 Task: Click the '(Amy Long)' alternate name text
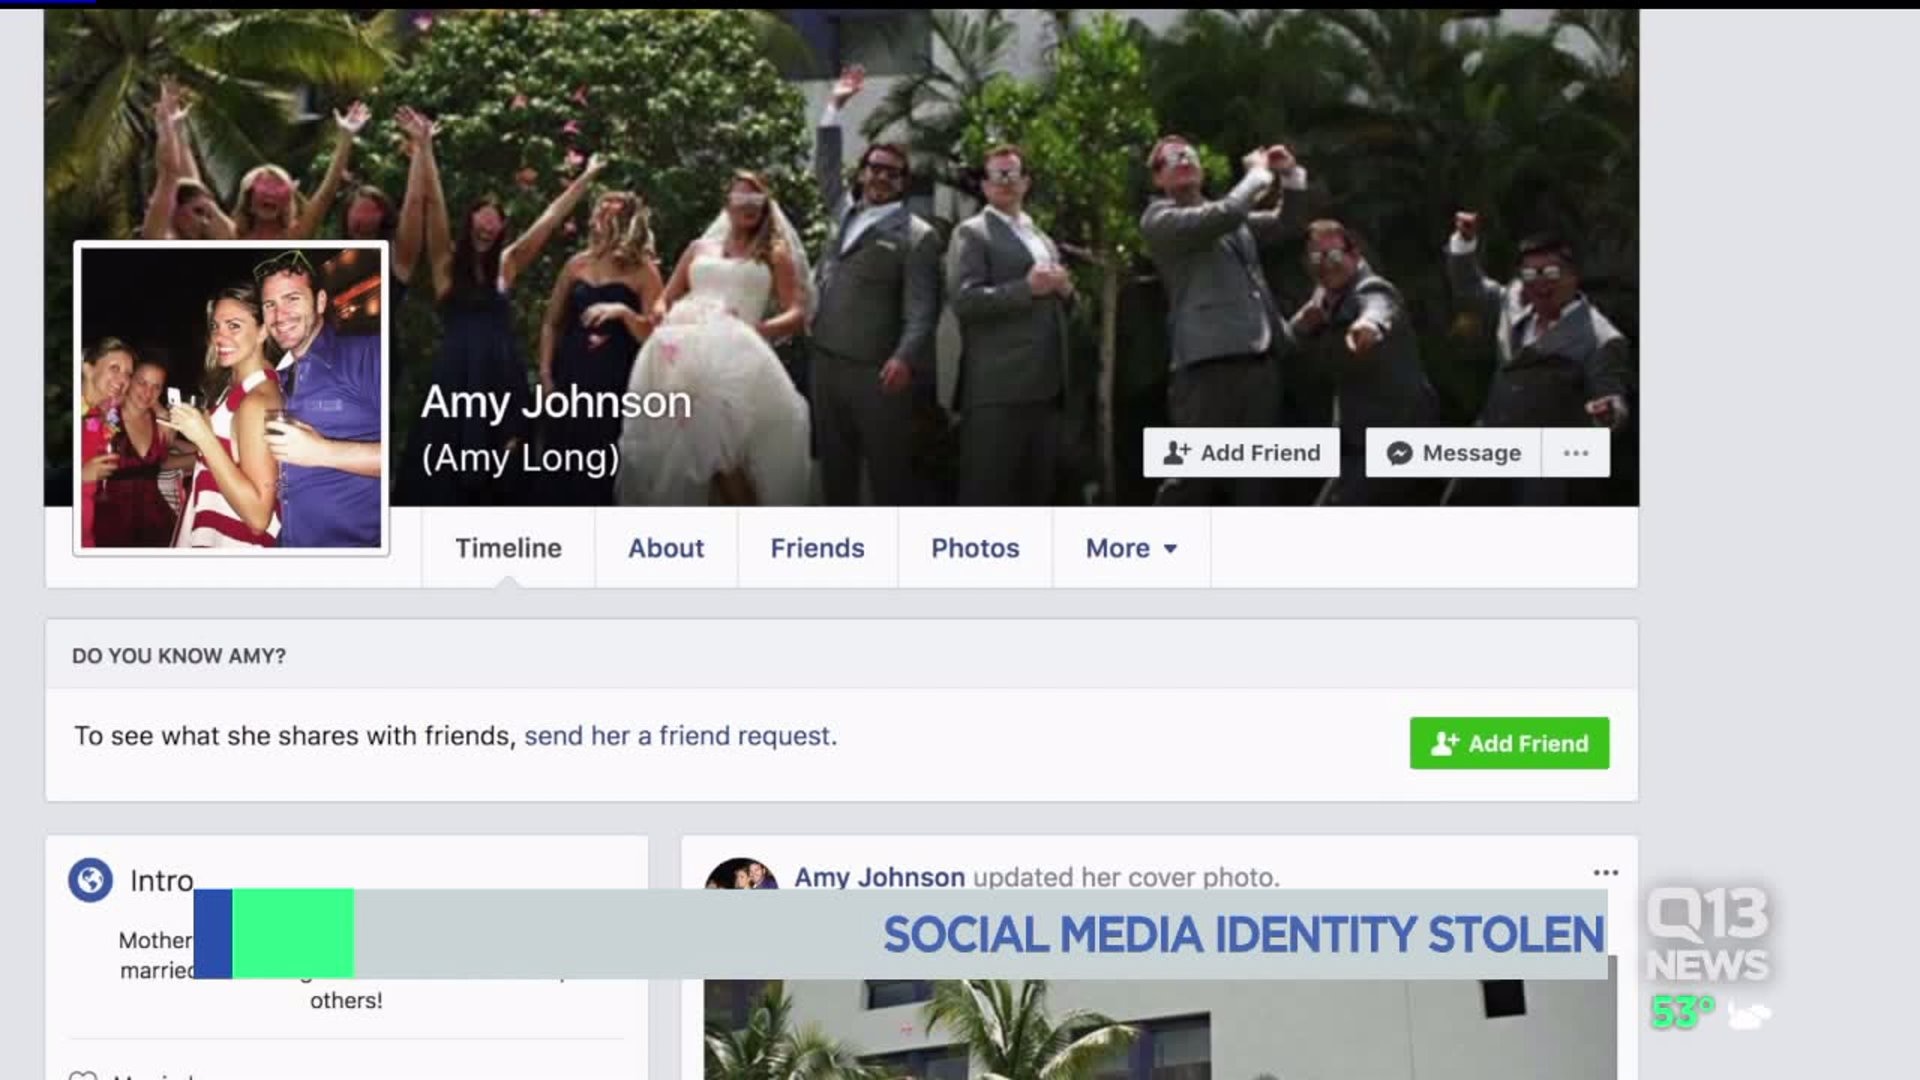tap(520, 458)
